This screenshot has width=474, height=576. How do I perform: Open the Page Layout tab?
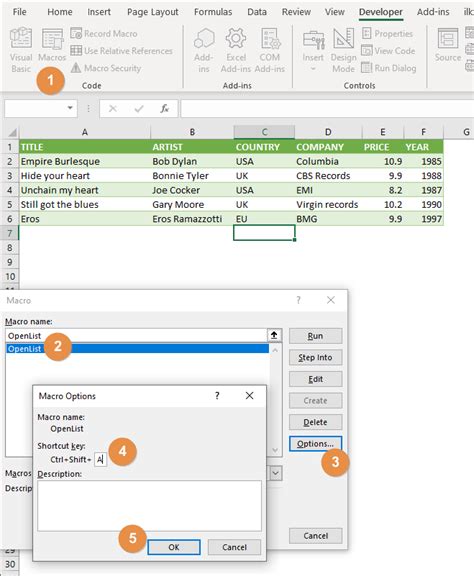[x=152, y=12]
